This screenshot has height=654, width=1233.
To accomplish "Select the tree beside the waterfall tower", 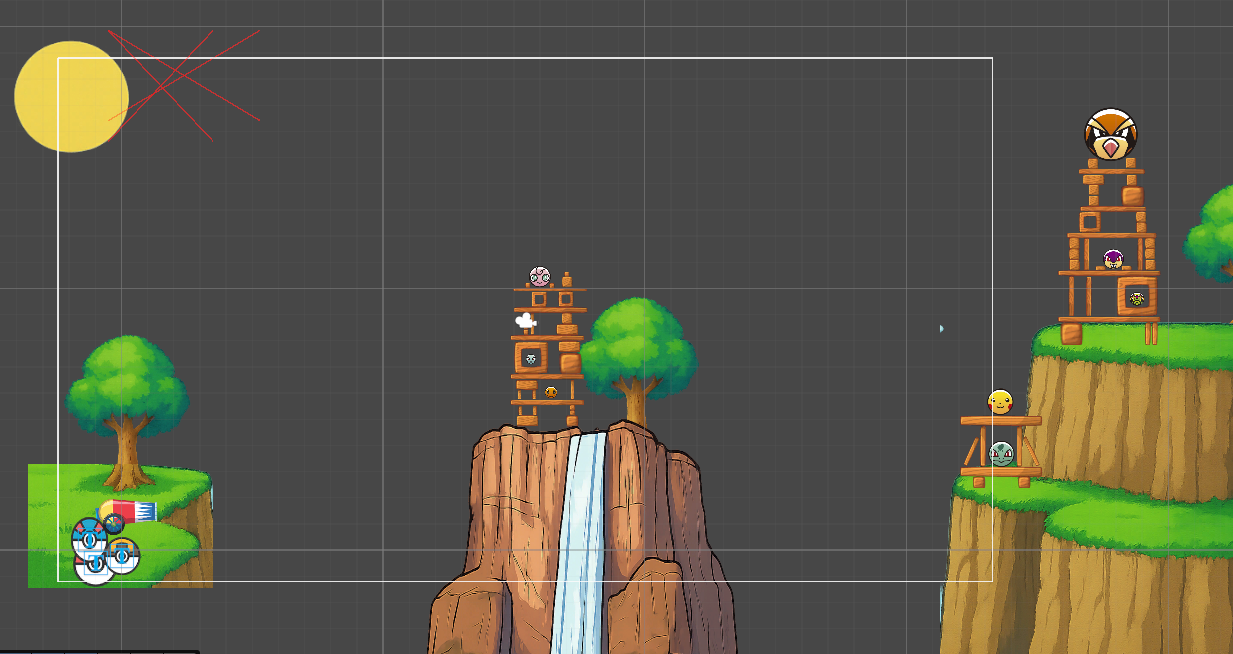I will pyautogui.click(x=637, y=362).
